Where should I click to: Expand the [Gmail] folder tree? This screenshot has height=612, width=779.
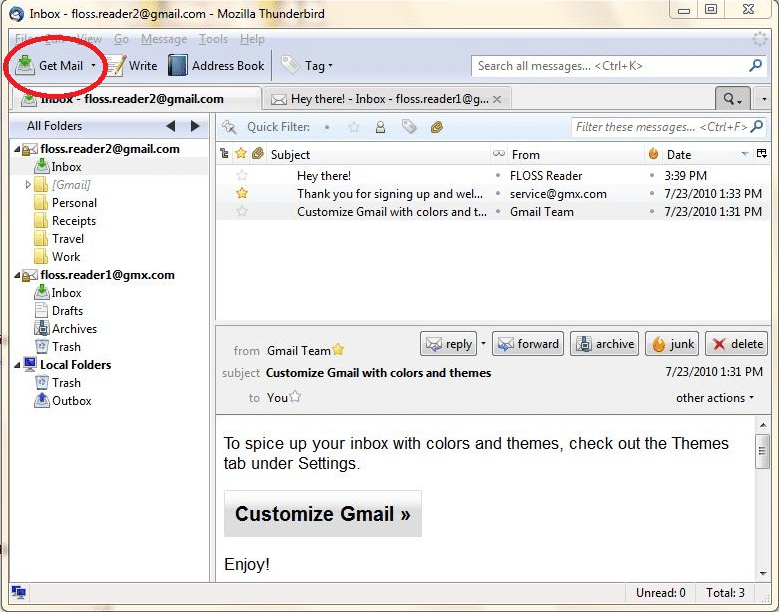tap(28, 185)
